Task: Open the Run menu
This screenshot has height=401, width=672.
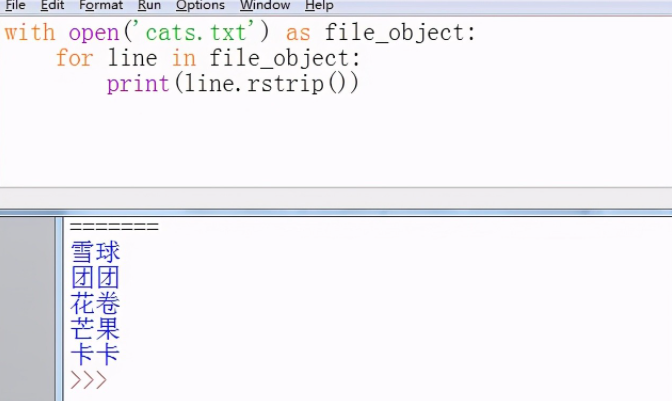Action: tap(149, 5)
